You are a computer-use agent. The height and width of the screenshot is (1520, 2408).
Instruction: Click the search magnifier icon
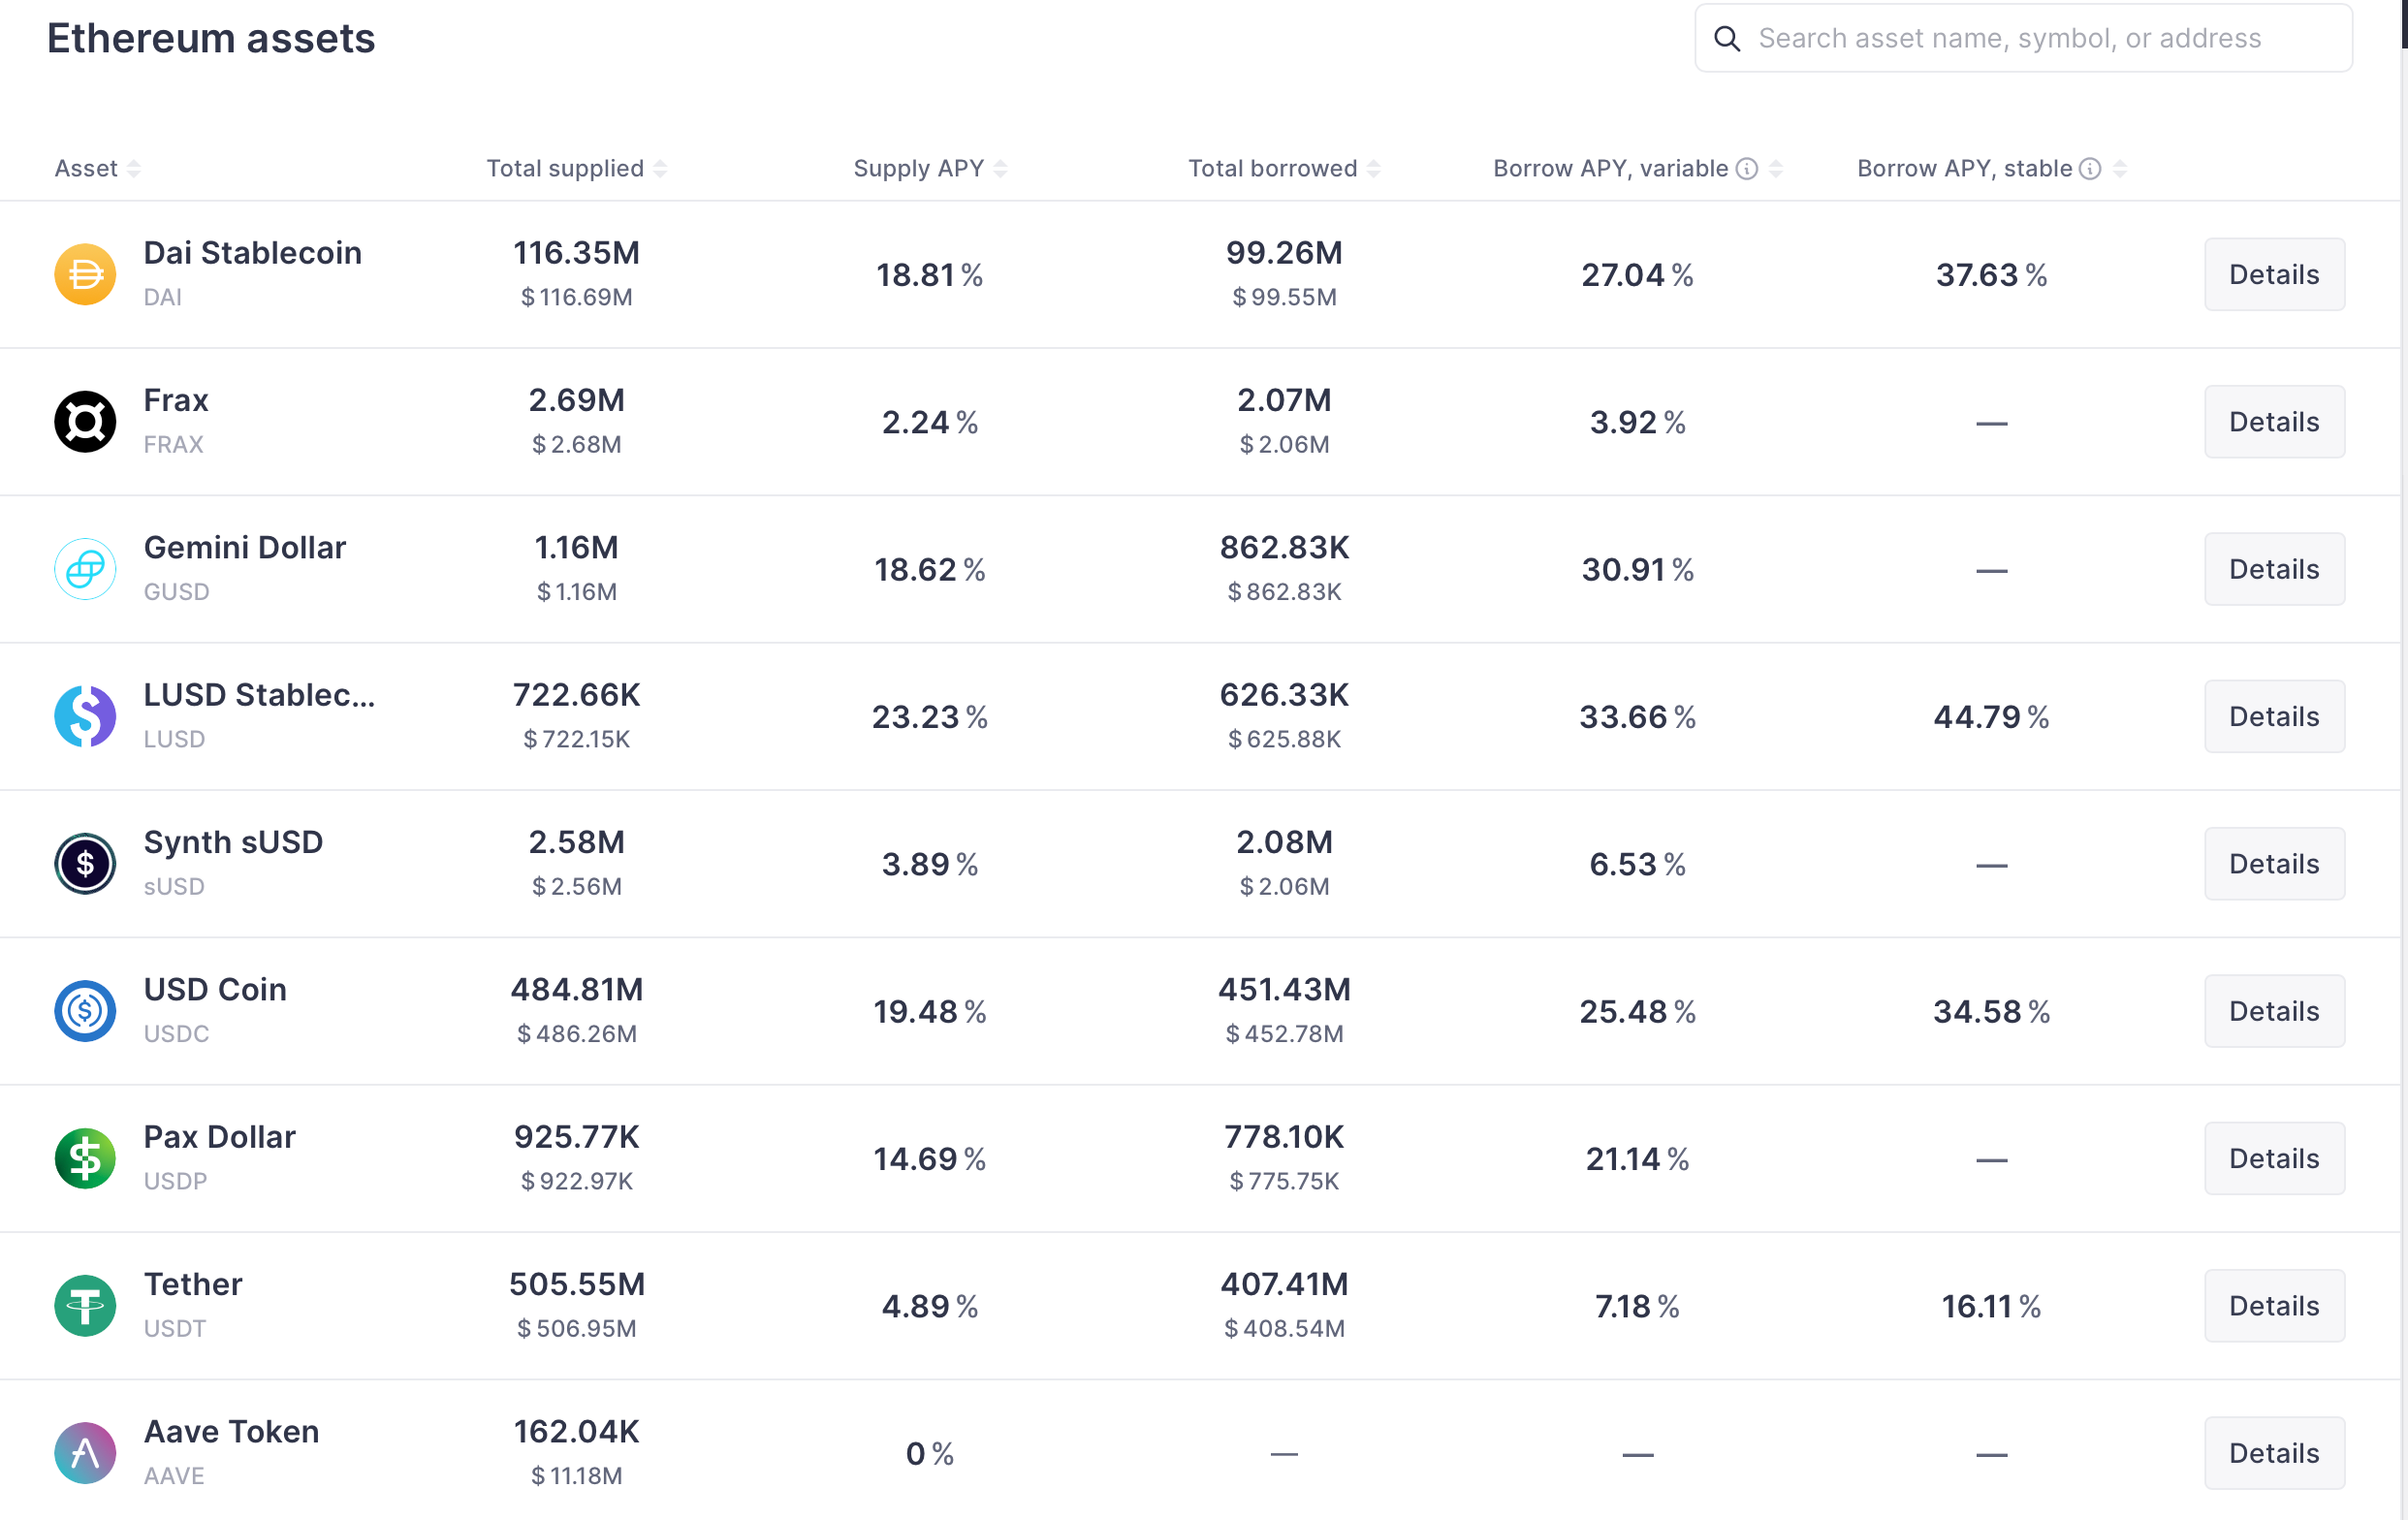click(1727, 38)
